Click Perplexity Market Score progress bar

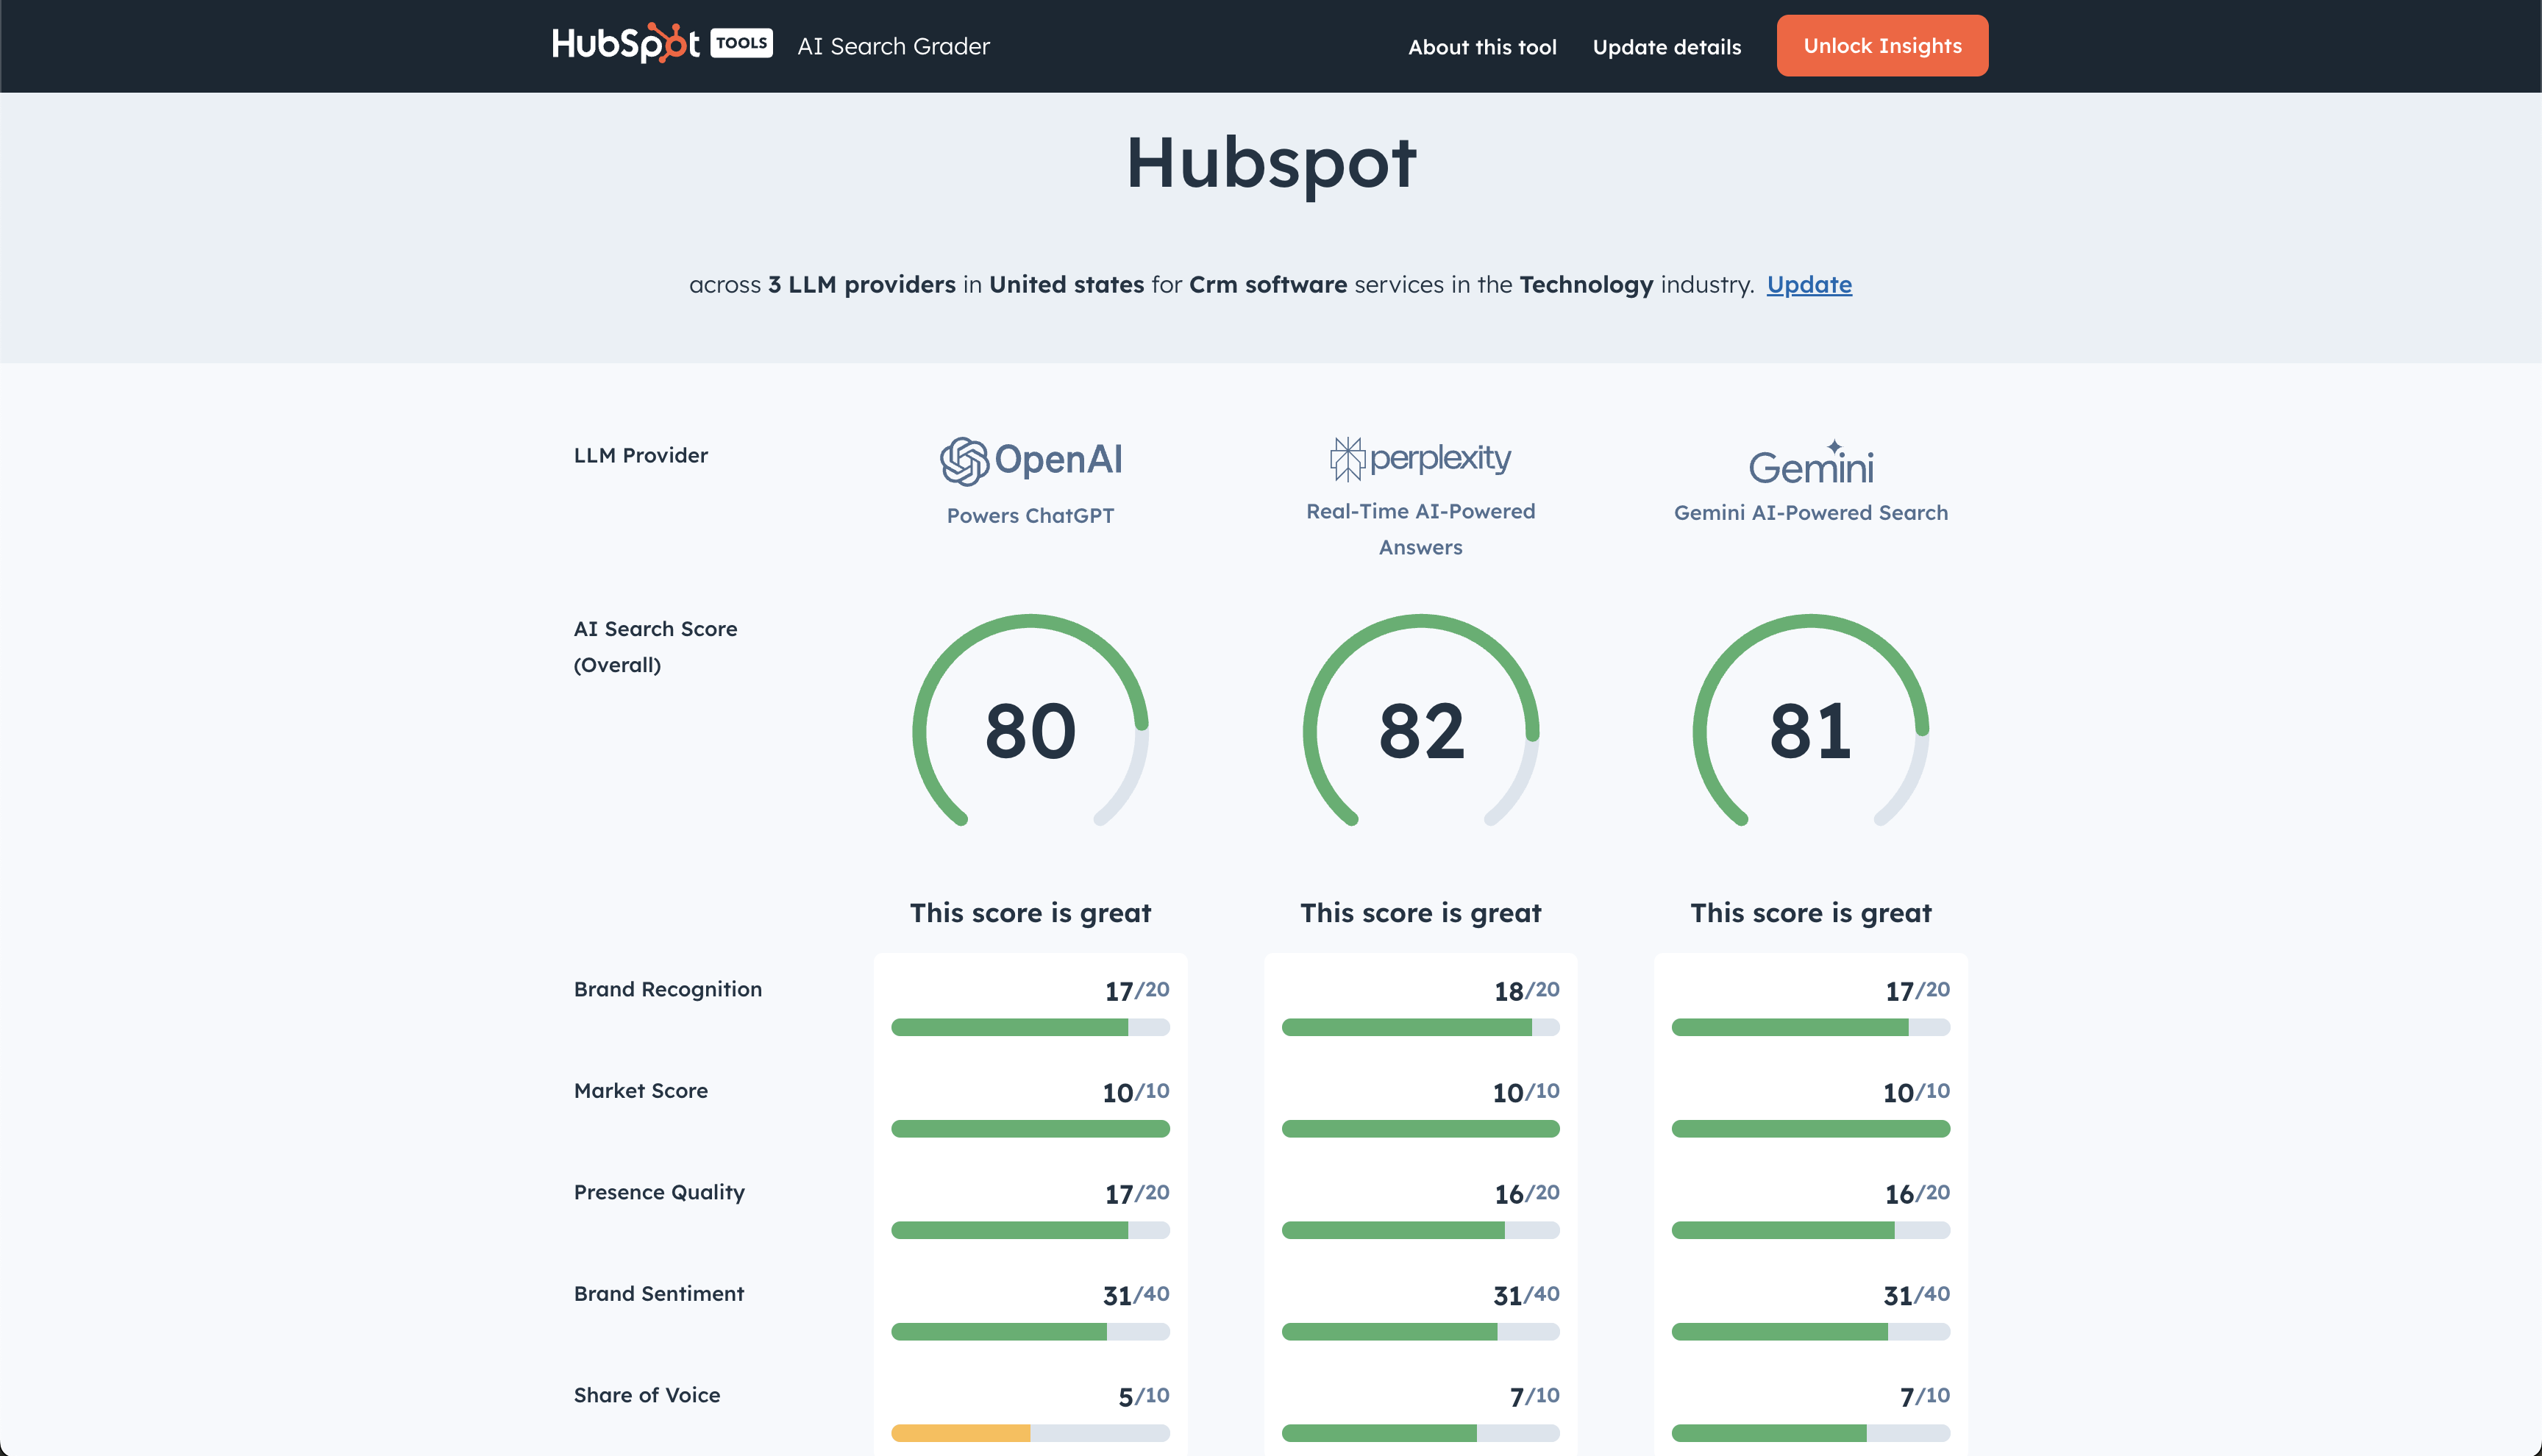click(x=1420, y=1129)
